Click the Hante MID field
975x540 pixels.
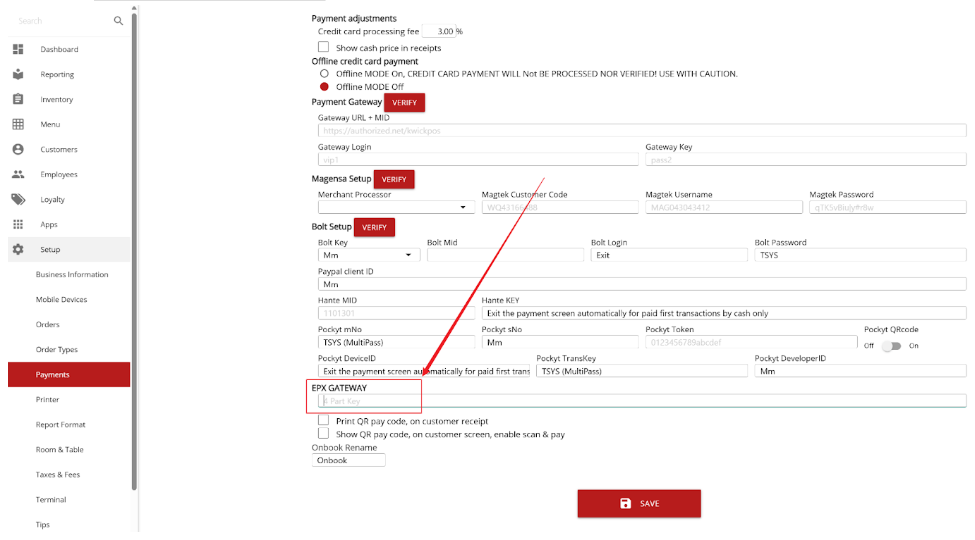click(396, 313)
